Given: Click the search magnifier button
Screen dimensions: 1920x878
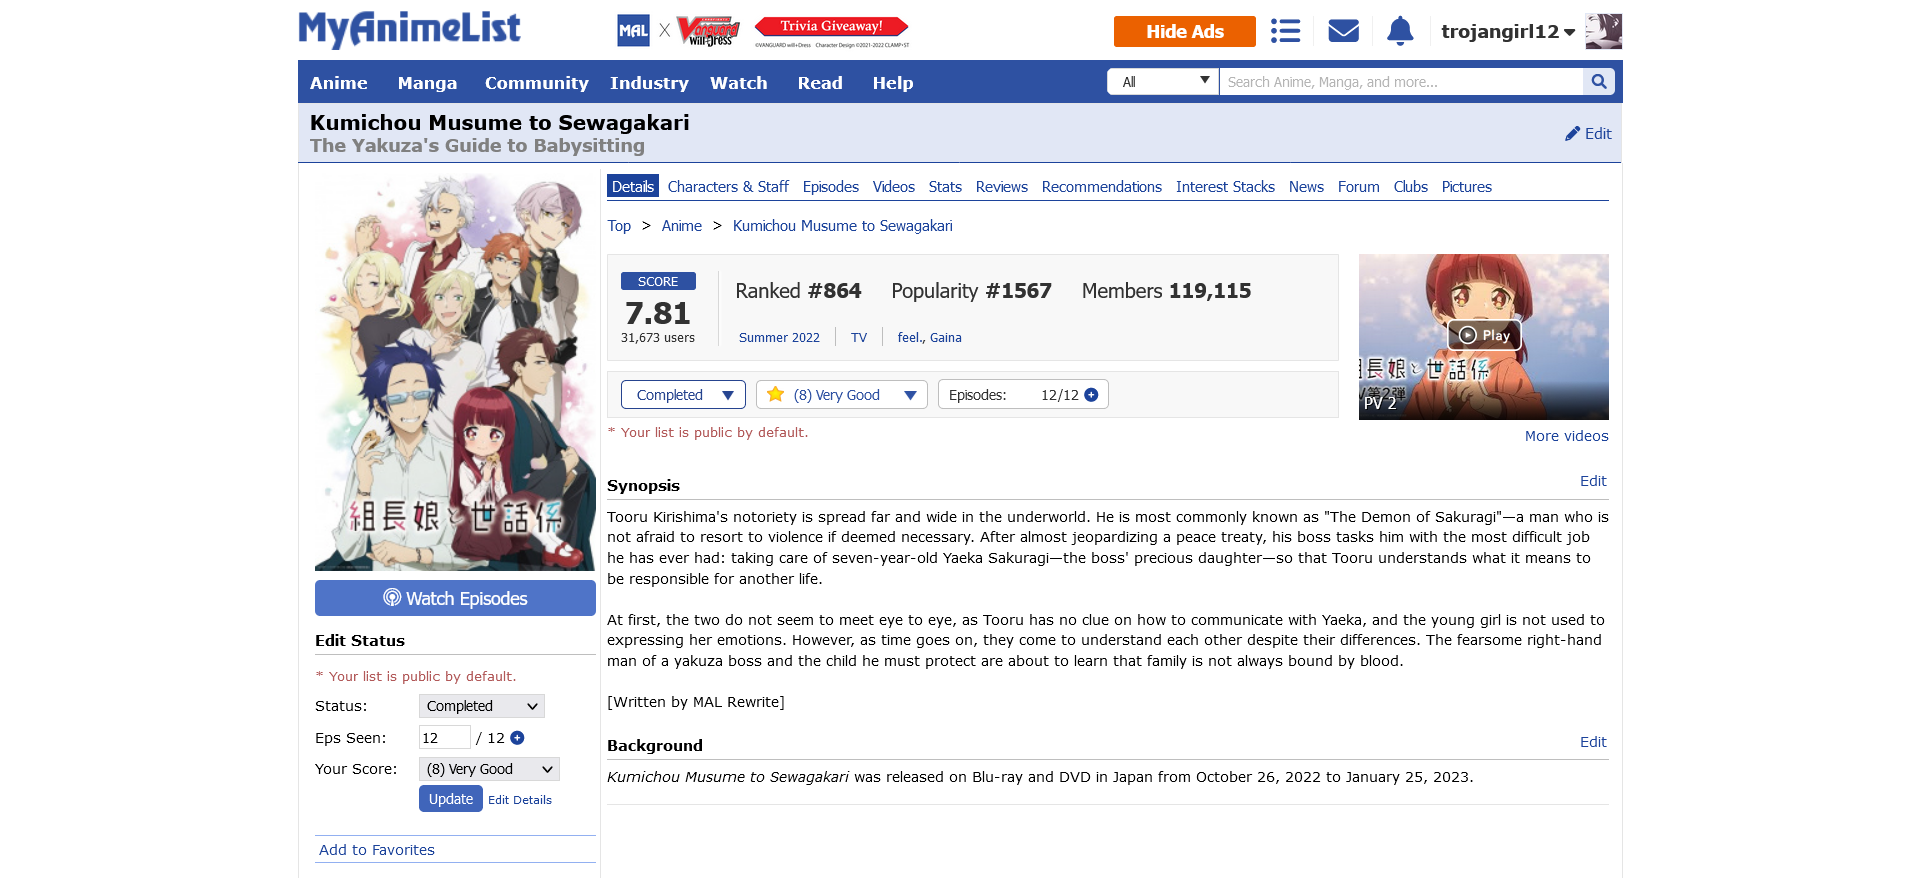Looking at the screenshot, I should [x=1598, y=82].
